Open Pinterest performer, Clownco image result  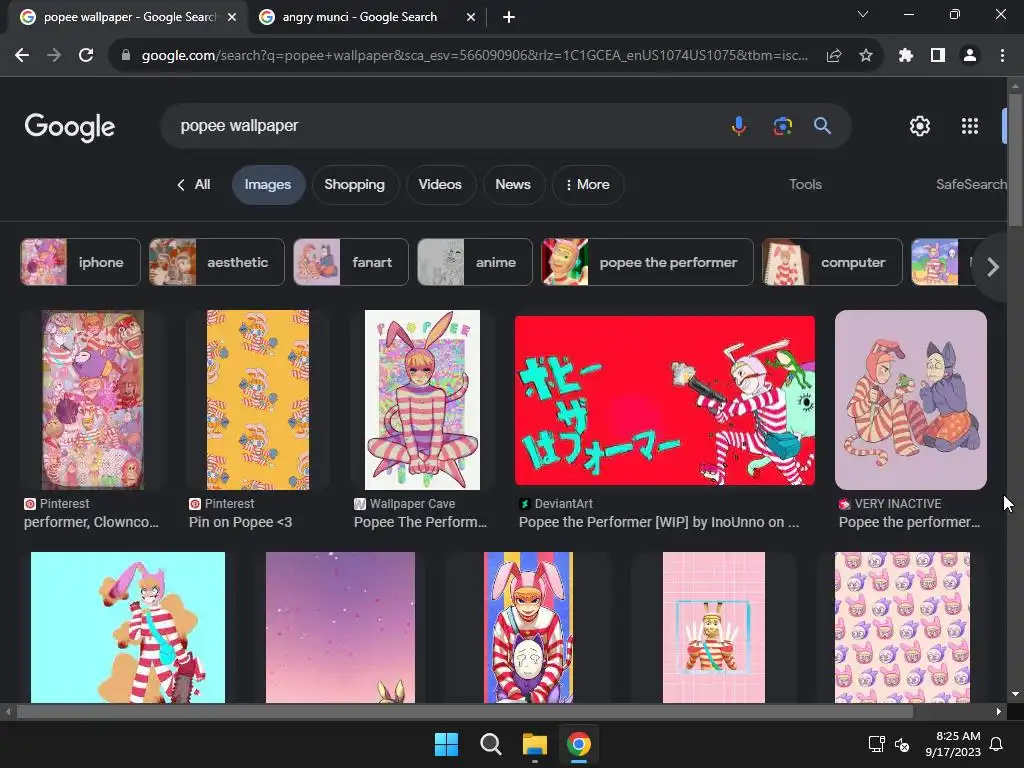93,400
